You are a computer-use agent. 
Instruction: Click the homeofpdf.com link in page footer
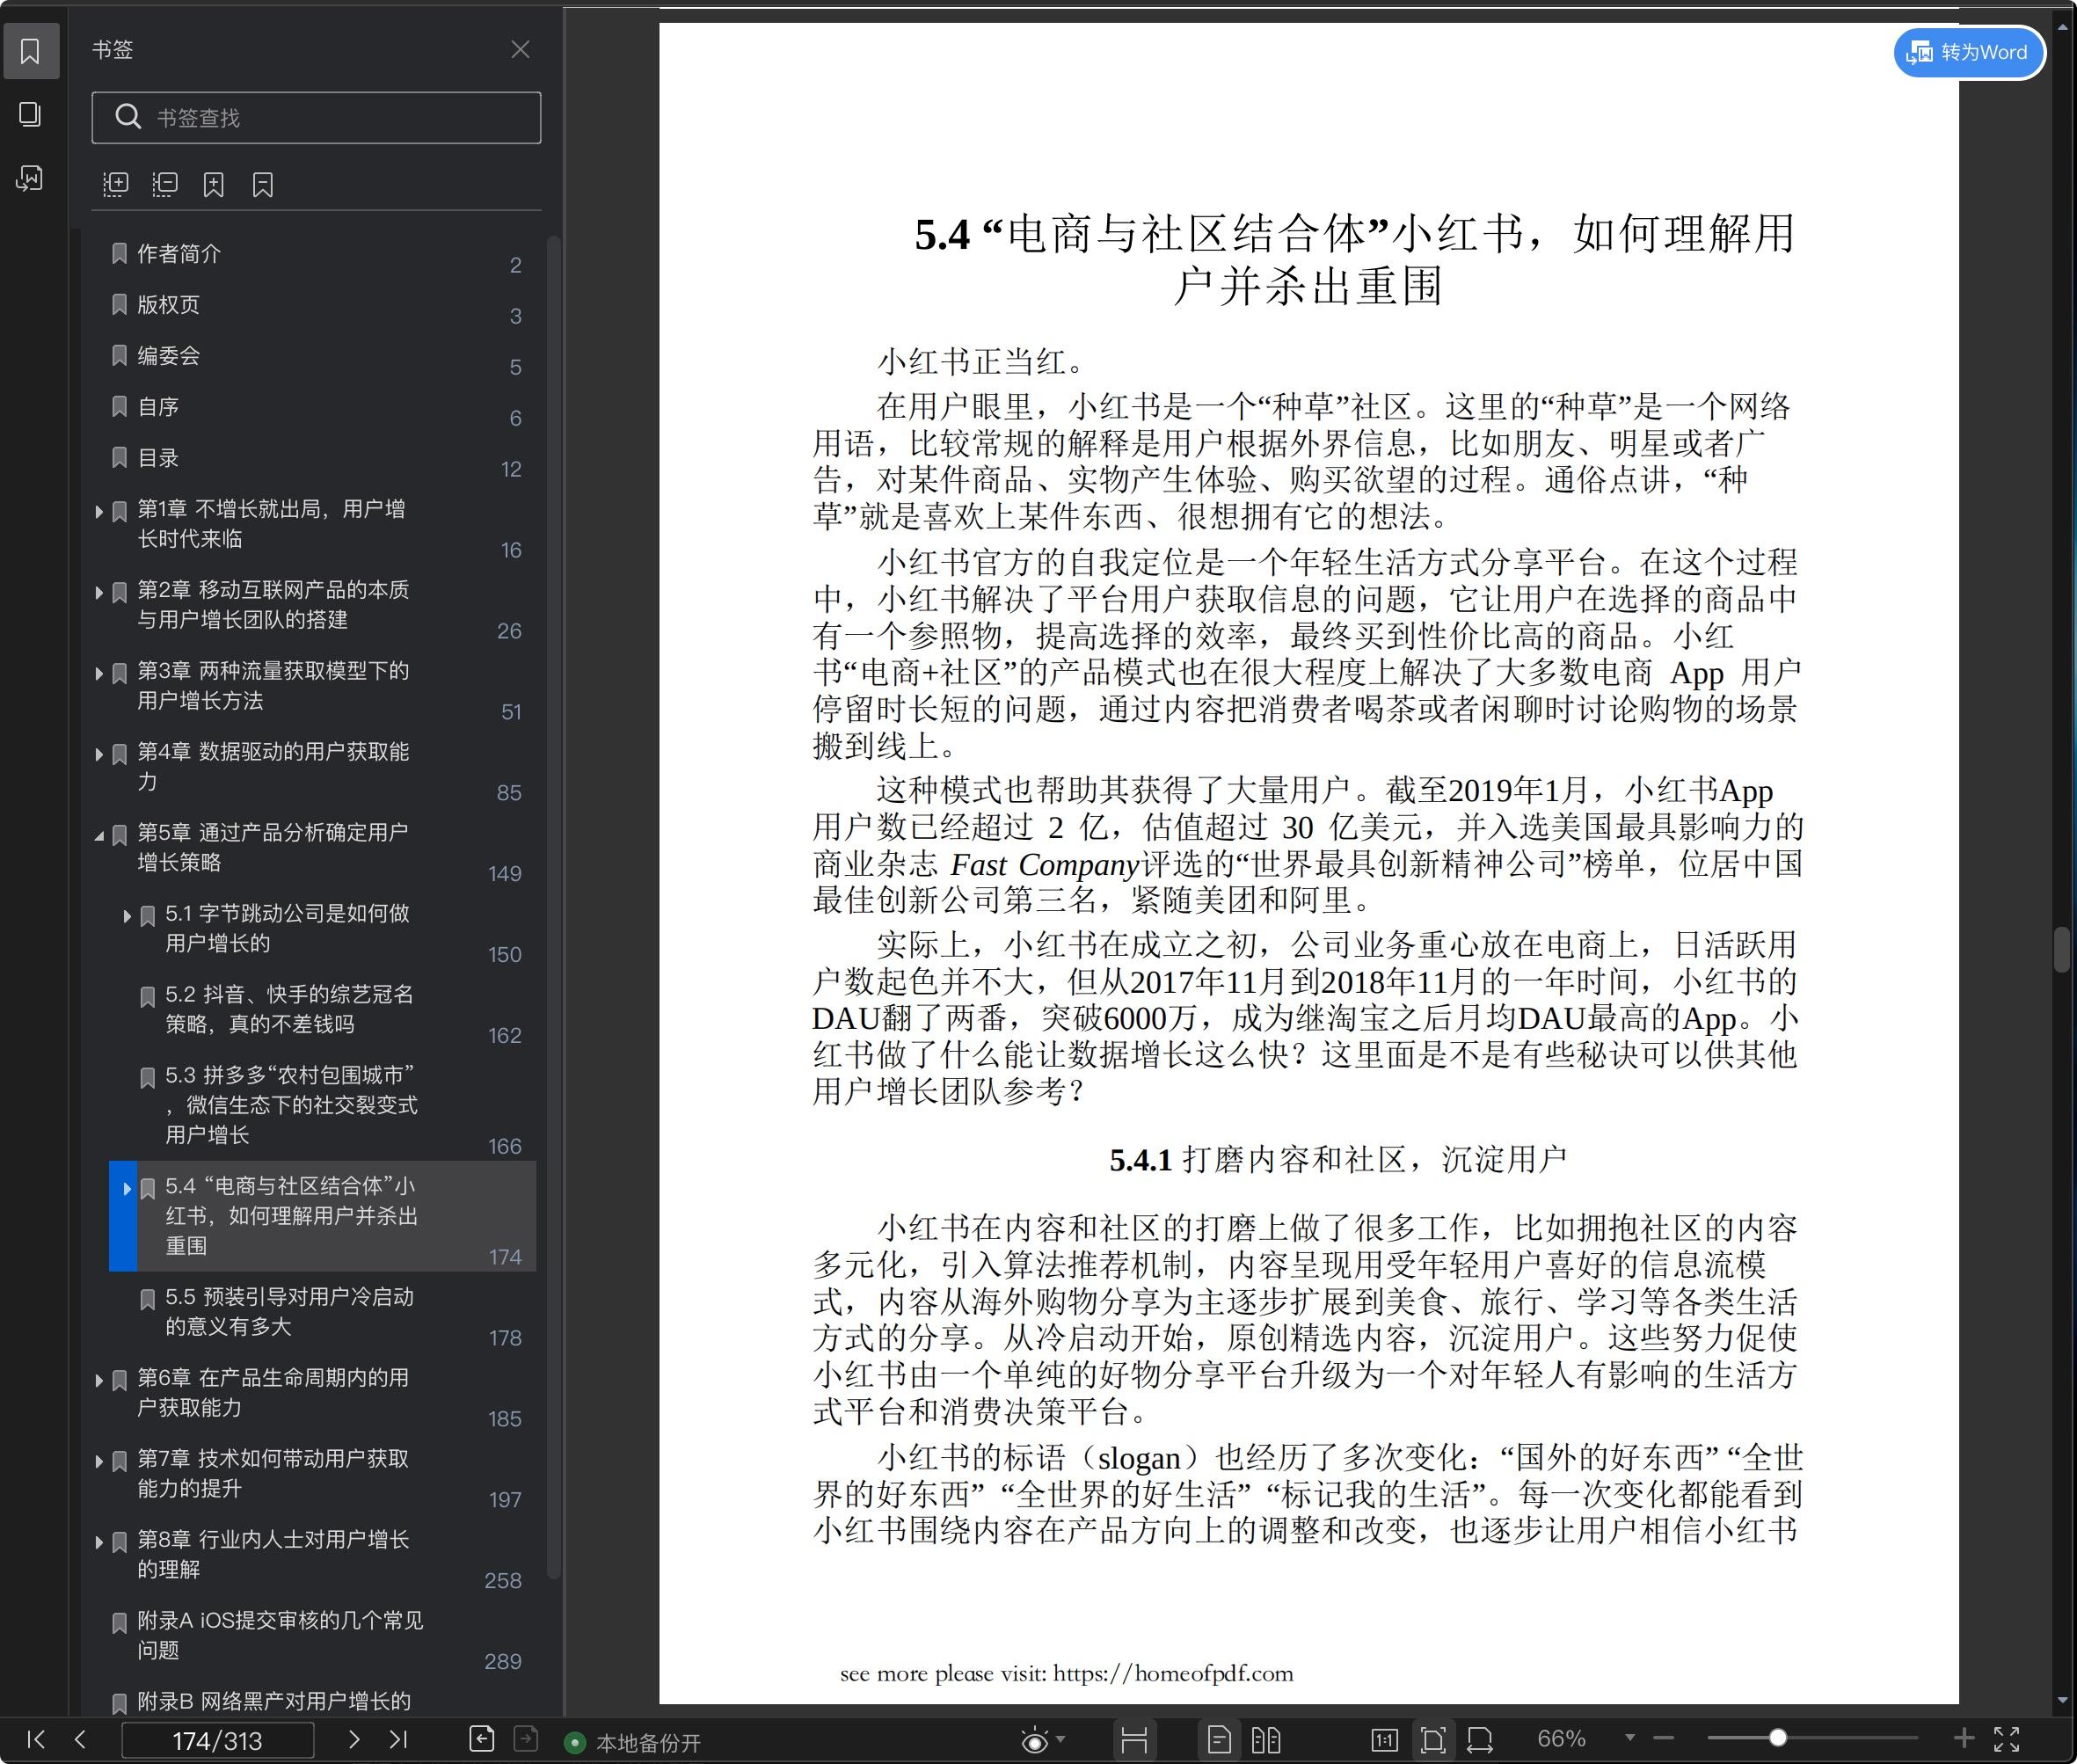(1173, 1674)
